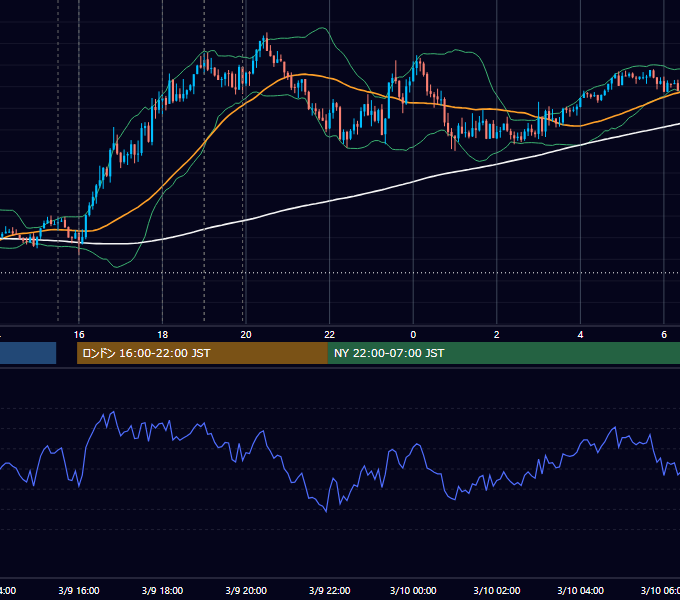Click the 3/10 00:00 date label
Image resolution: width=680 pixels, height=600 pixels.
tap(413, 590)
